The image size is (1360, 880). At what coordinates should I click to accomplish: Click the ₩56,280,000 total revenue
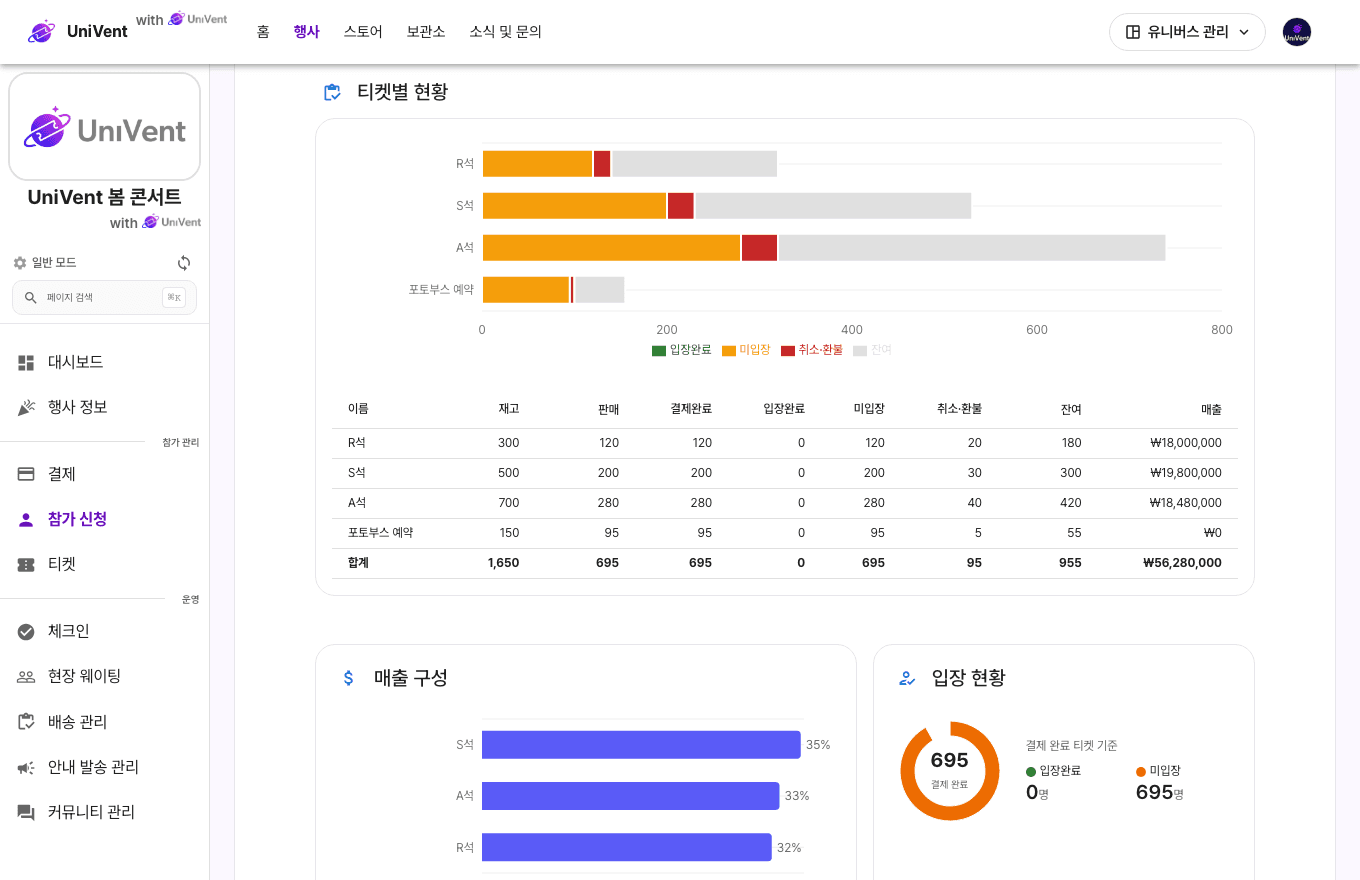[1182, 563]
